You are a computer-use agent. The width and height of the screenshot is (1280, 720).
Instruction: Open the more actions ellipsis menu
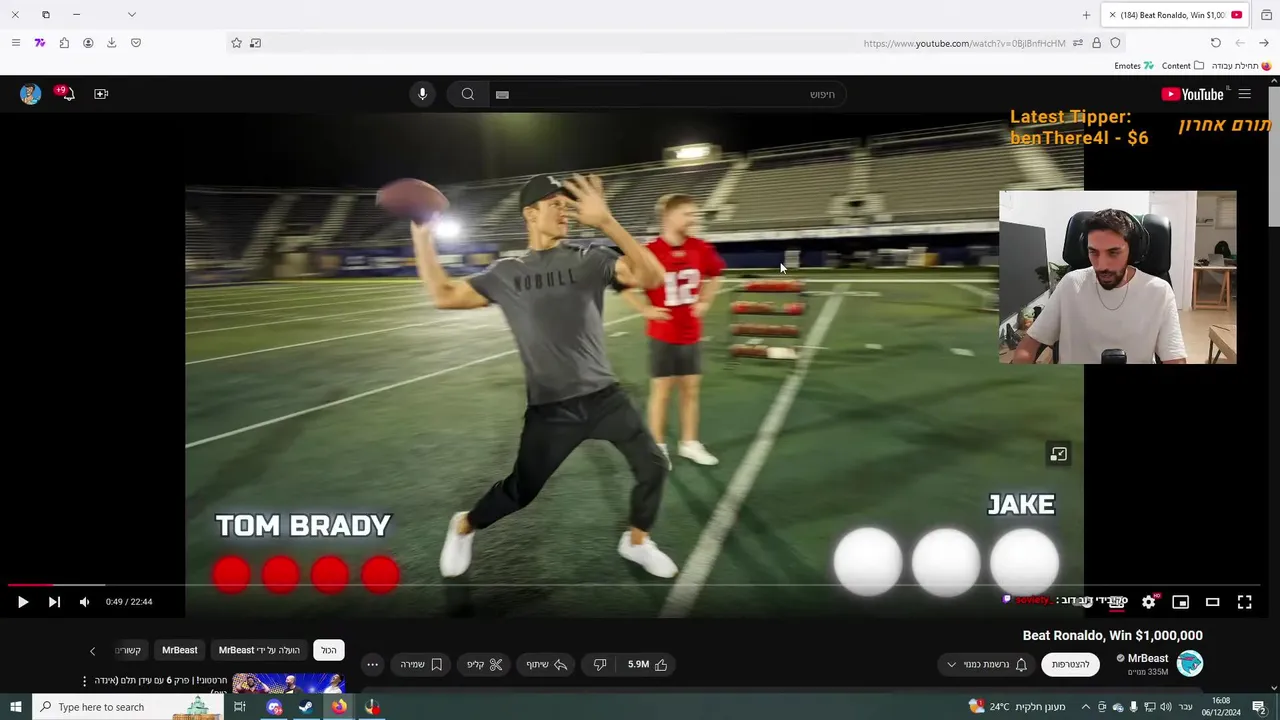click(372, 664)
